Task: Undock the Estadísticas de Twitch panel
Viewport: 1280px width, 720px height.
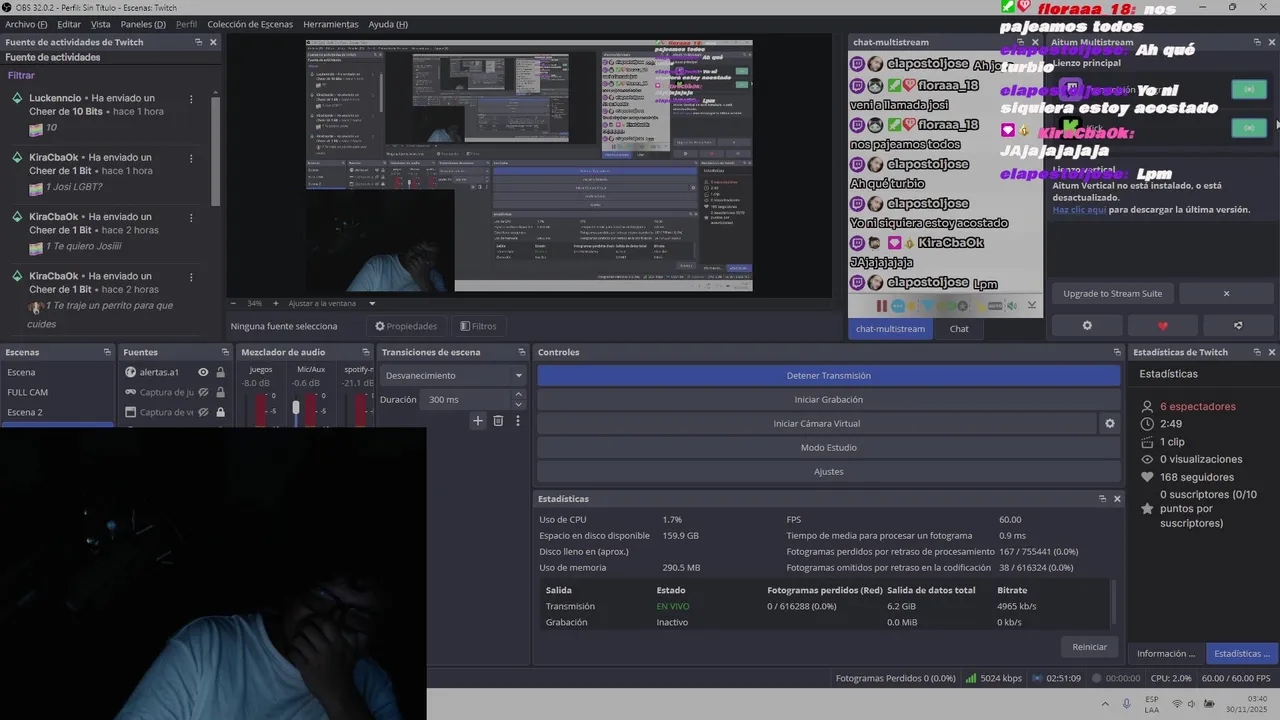Action: pyautogui.click(x=1257, y=352)
